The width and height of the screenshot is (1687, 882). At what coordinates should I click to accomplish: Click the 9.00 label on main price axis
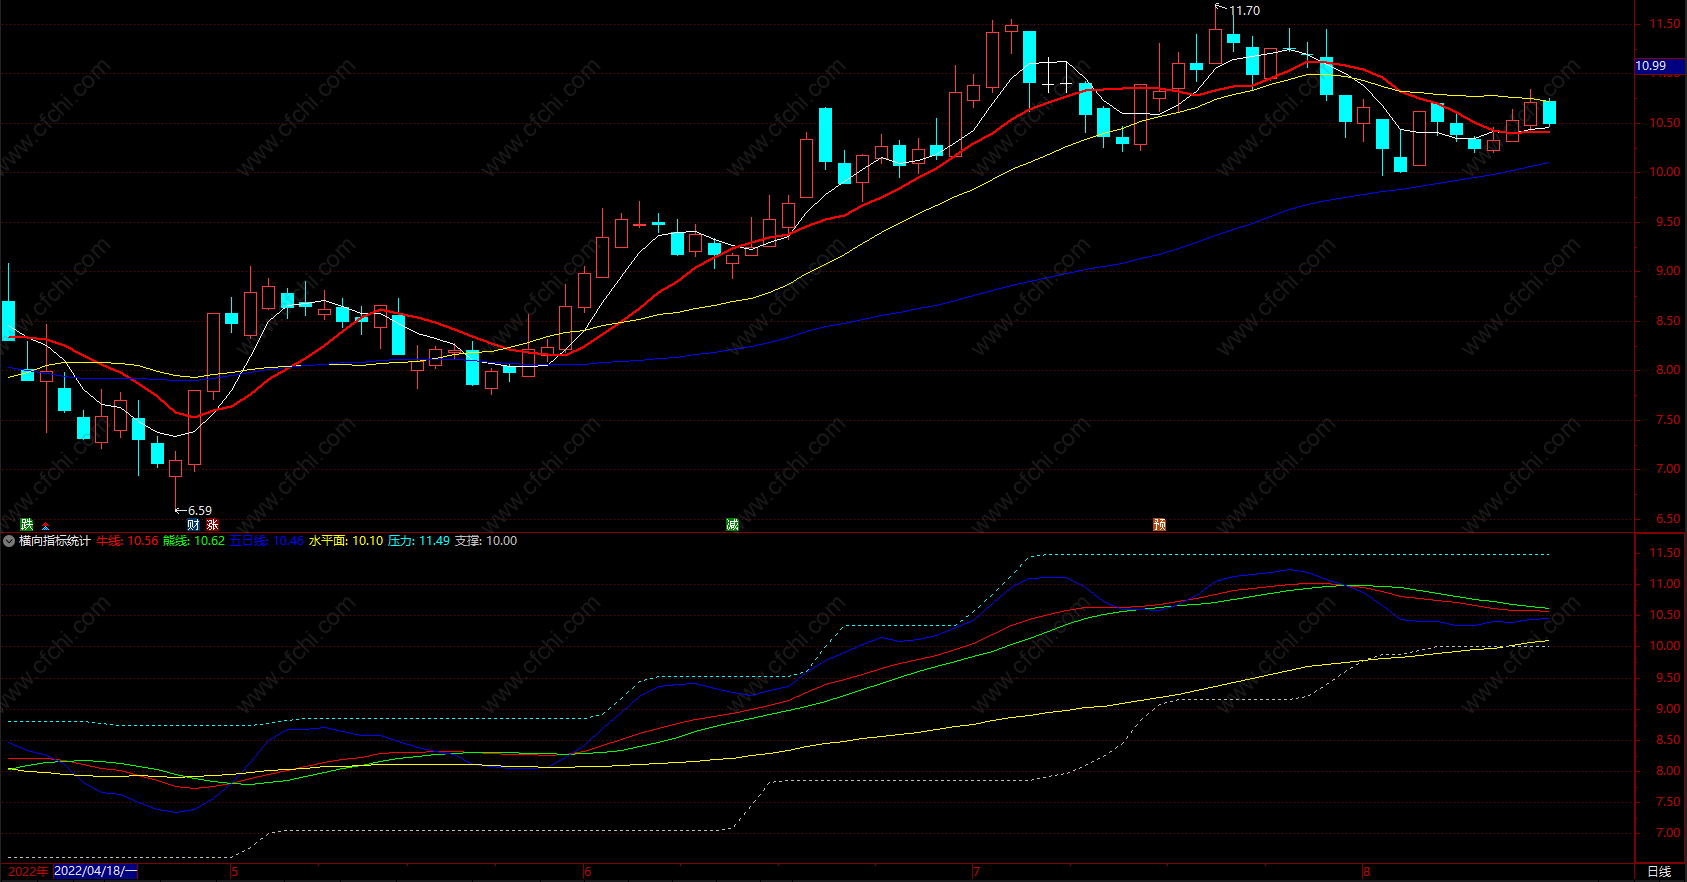(x=1667, y=271)
